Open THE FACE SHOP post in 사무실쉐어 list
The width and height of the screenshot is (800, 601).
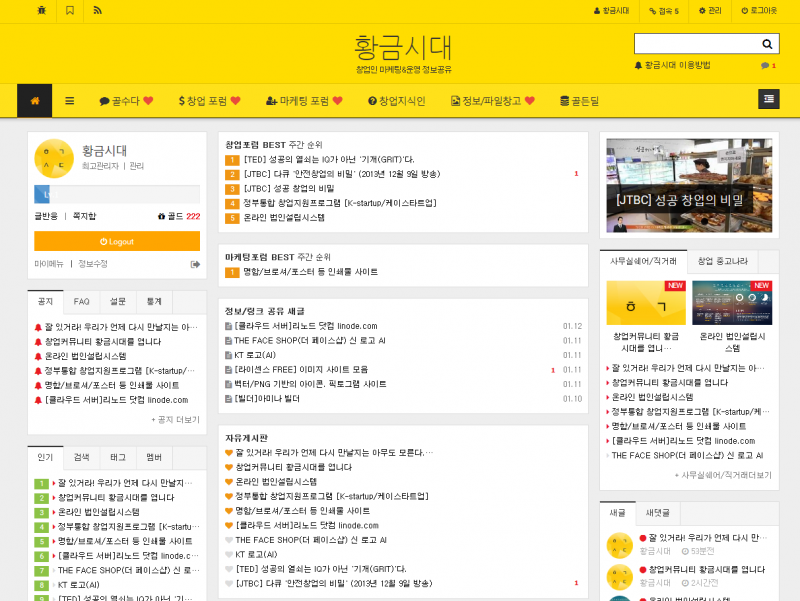[687, 456]
